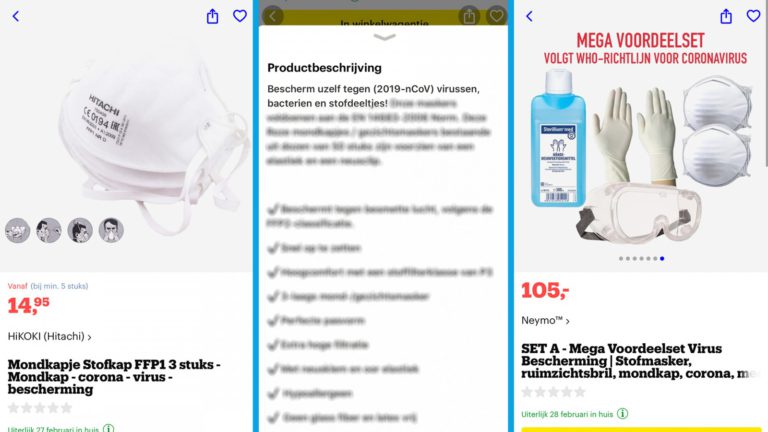
Task: Show delivery info next to 28 februari
Action: [x=622, y=414]
